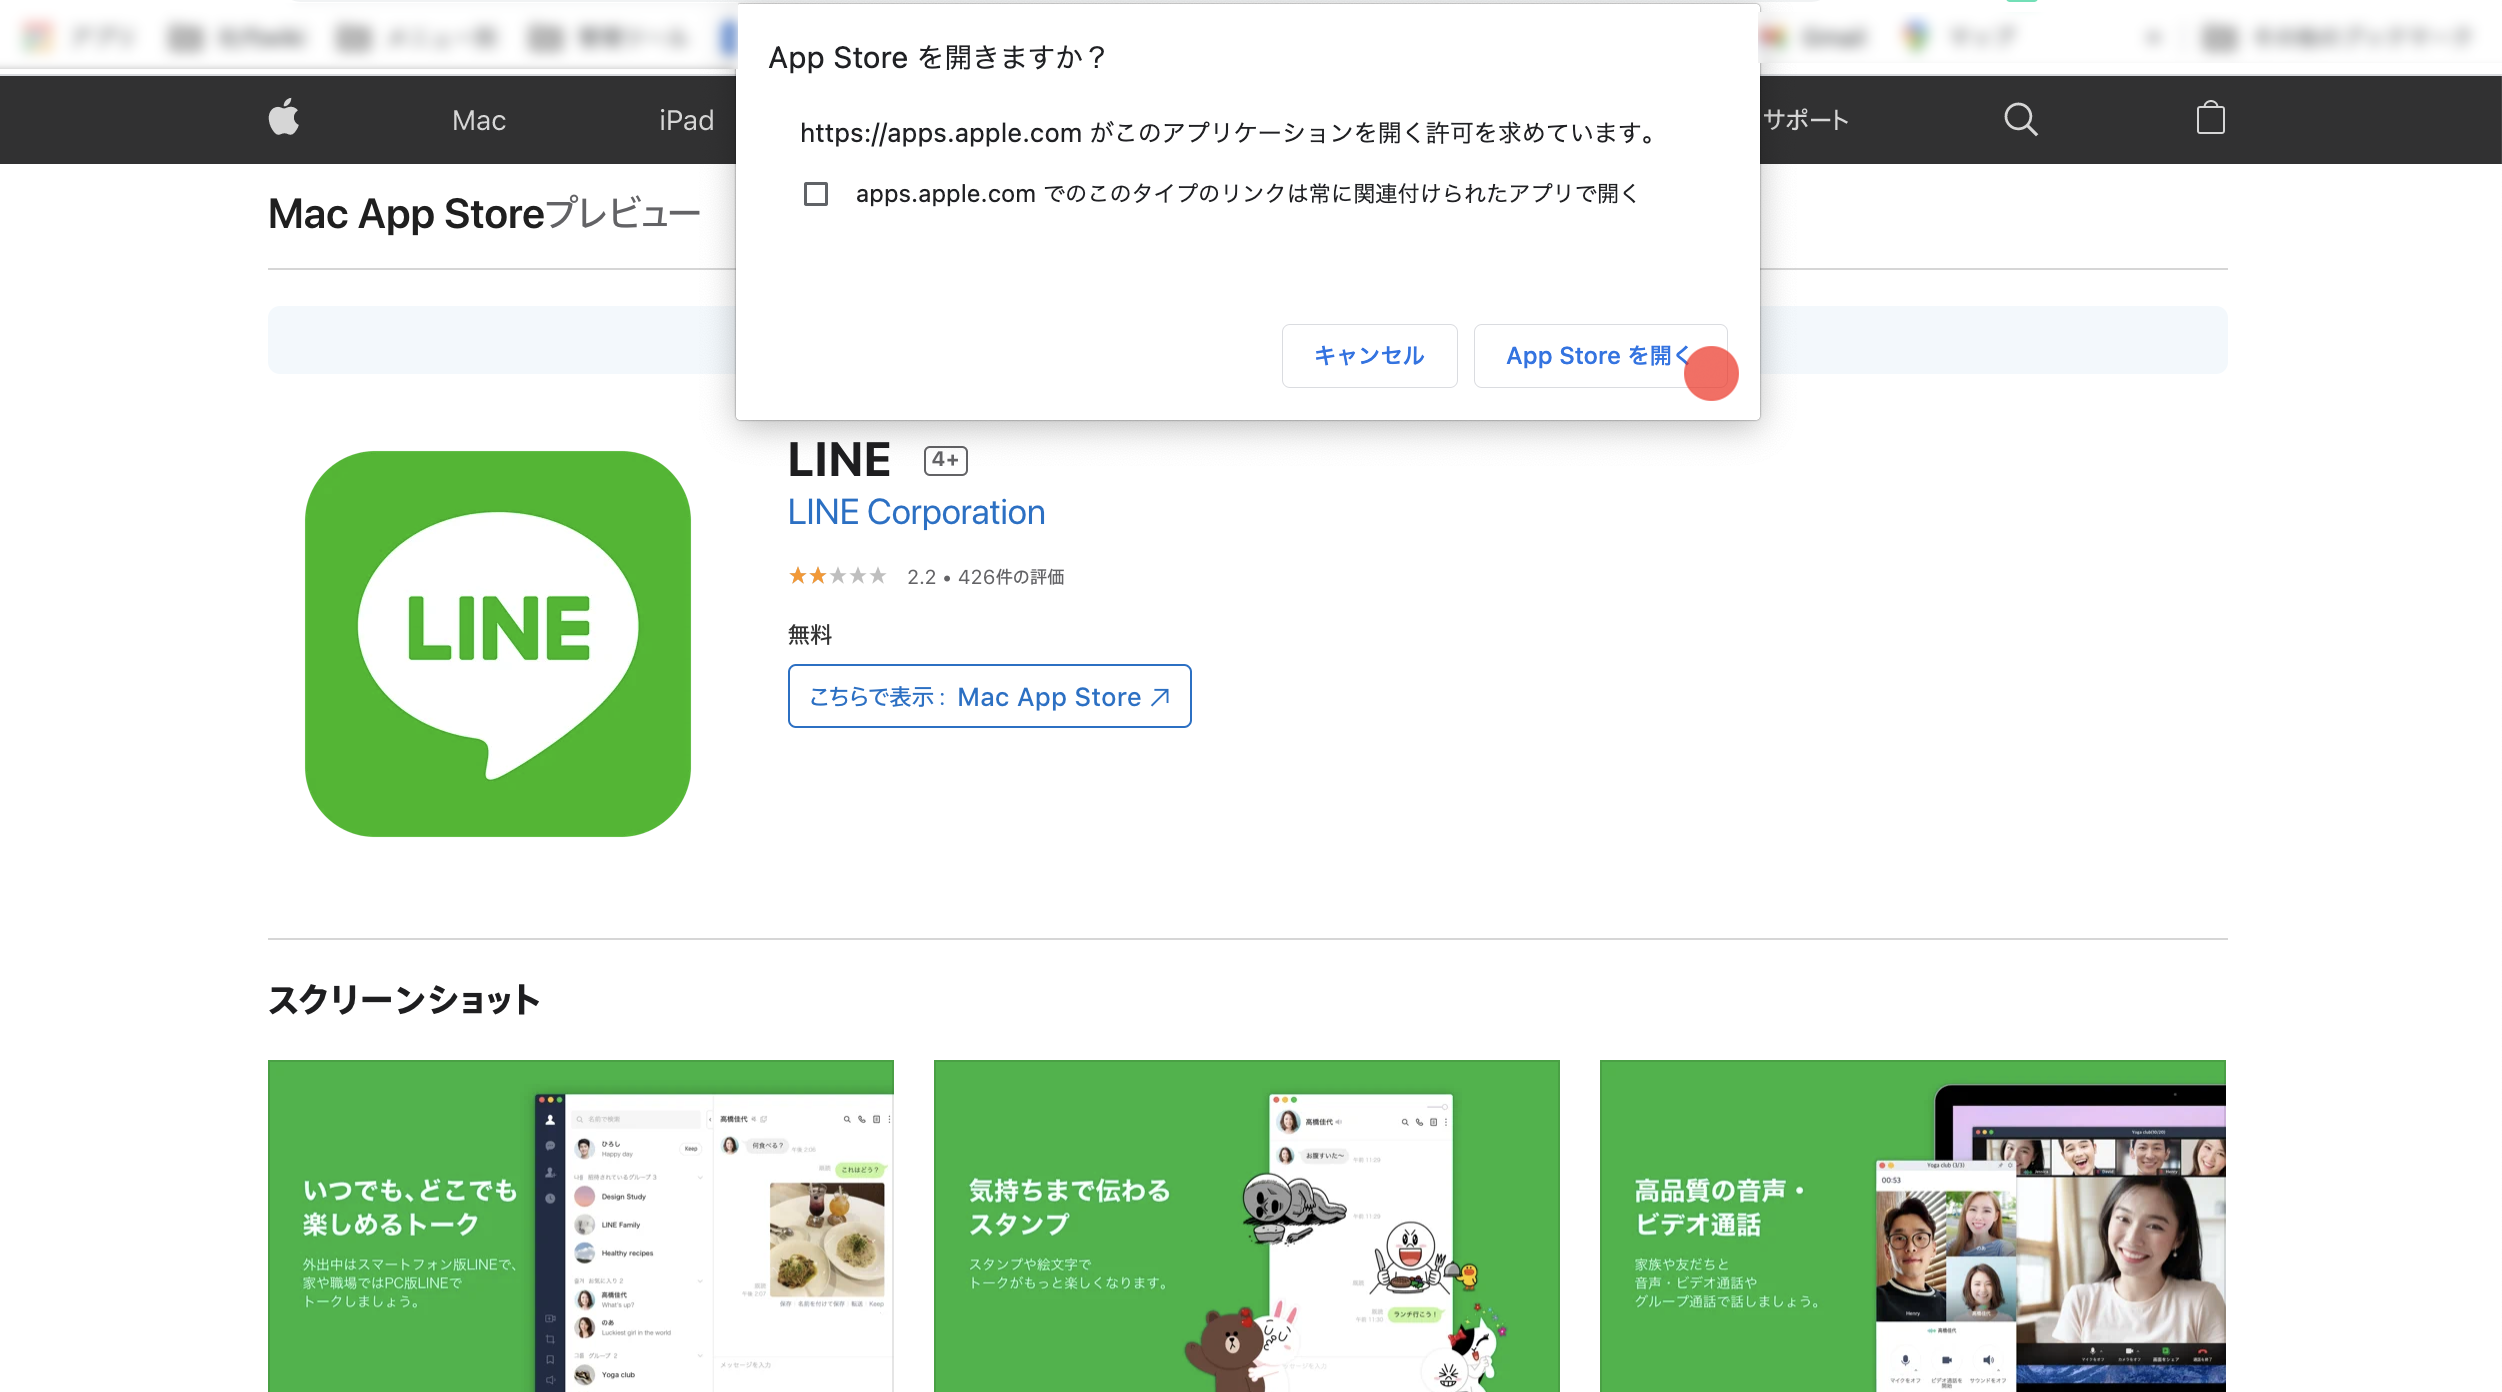
Task: Click the LINE 4+ age rating badge
Action: click(943, 459)
